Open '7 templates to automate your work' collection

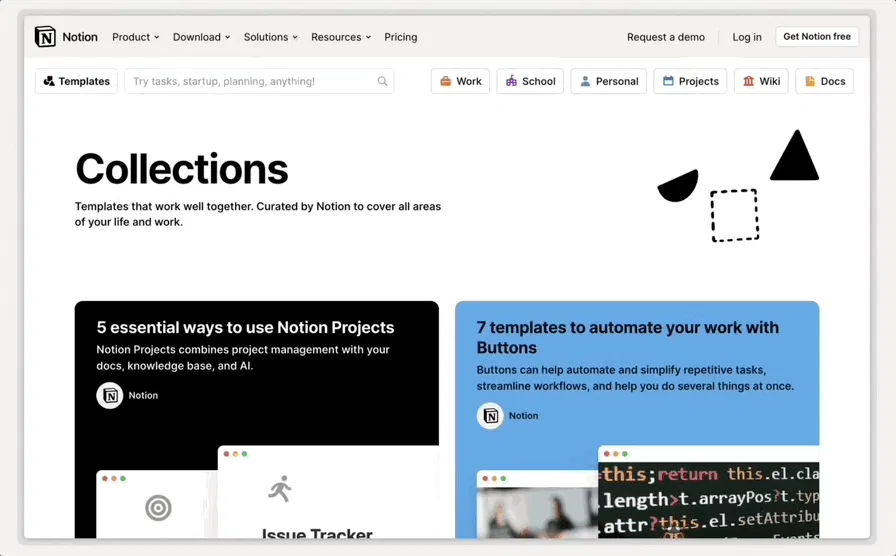tap(627, 337)
